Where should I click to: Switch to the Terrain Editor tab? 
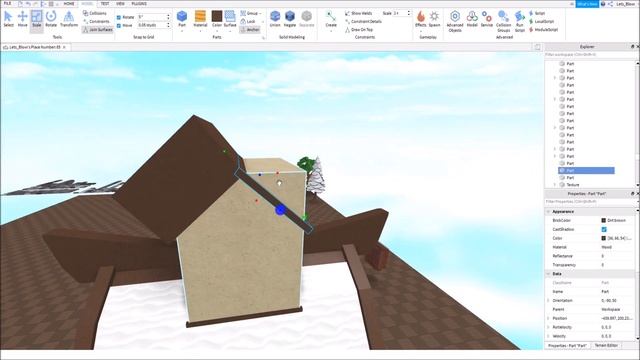pyautogui.click(x=606, y=345)
